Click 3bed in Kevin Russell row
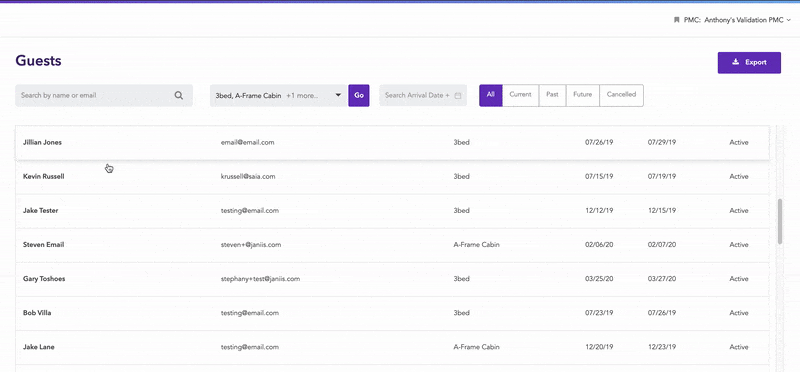Image resolution: width=800 pixels, height=372 pixels. click(461, 177)
